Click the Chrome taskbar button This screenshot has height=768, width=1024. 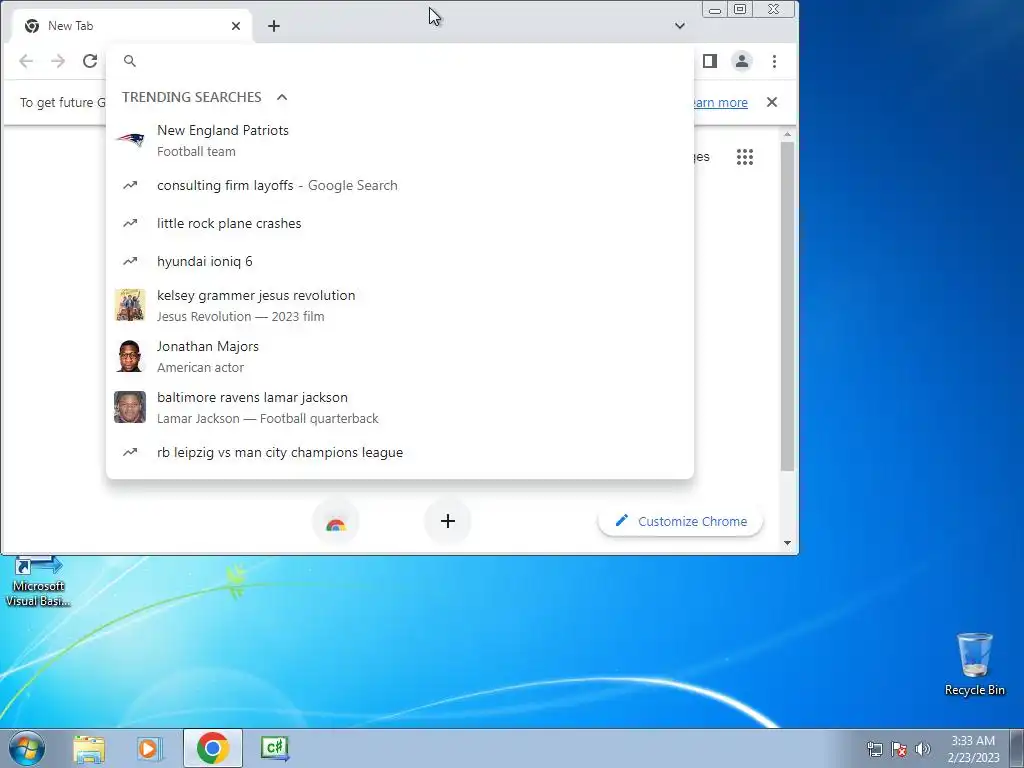[x=212, y=748]
